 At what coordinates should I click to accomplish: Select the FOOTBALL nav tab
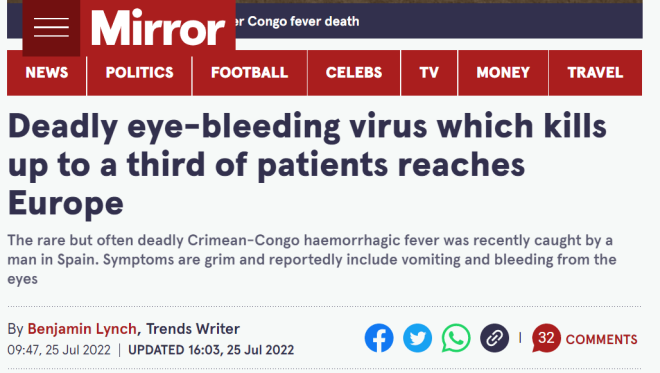coord(250,73)
